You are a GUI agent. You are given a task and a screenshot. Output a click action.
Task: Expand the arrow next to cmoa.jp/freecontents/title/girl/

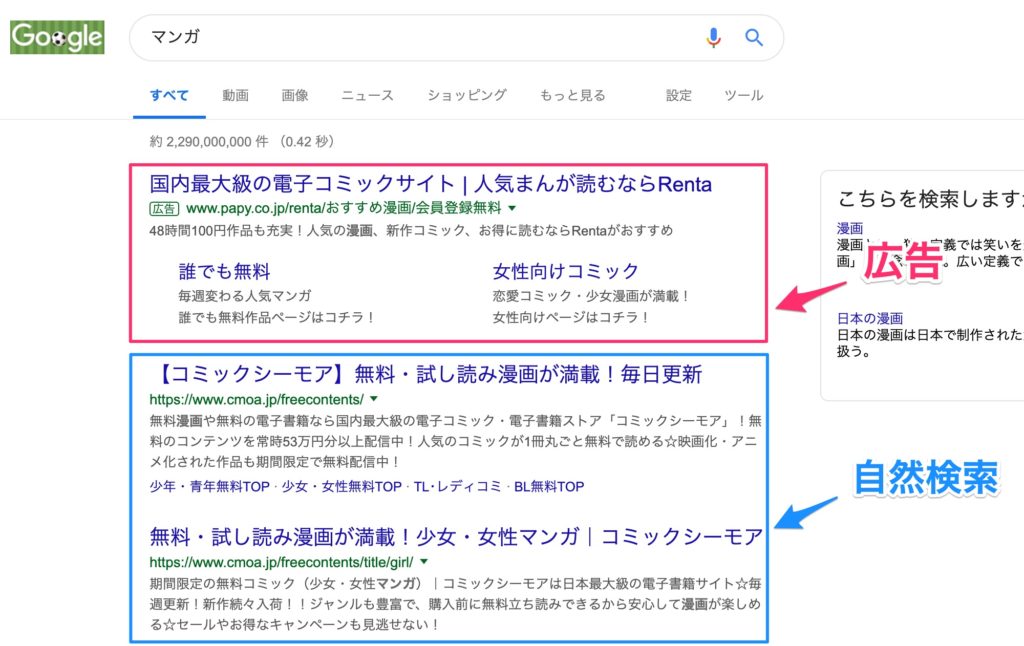tap(424, 561)
